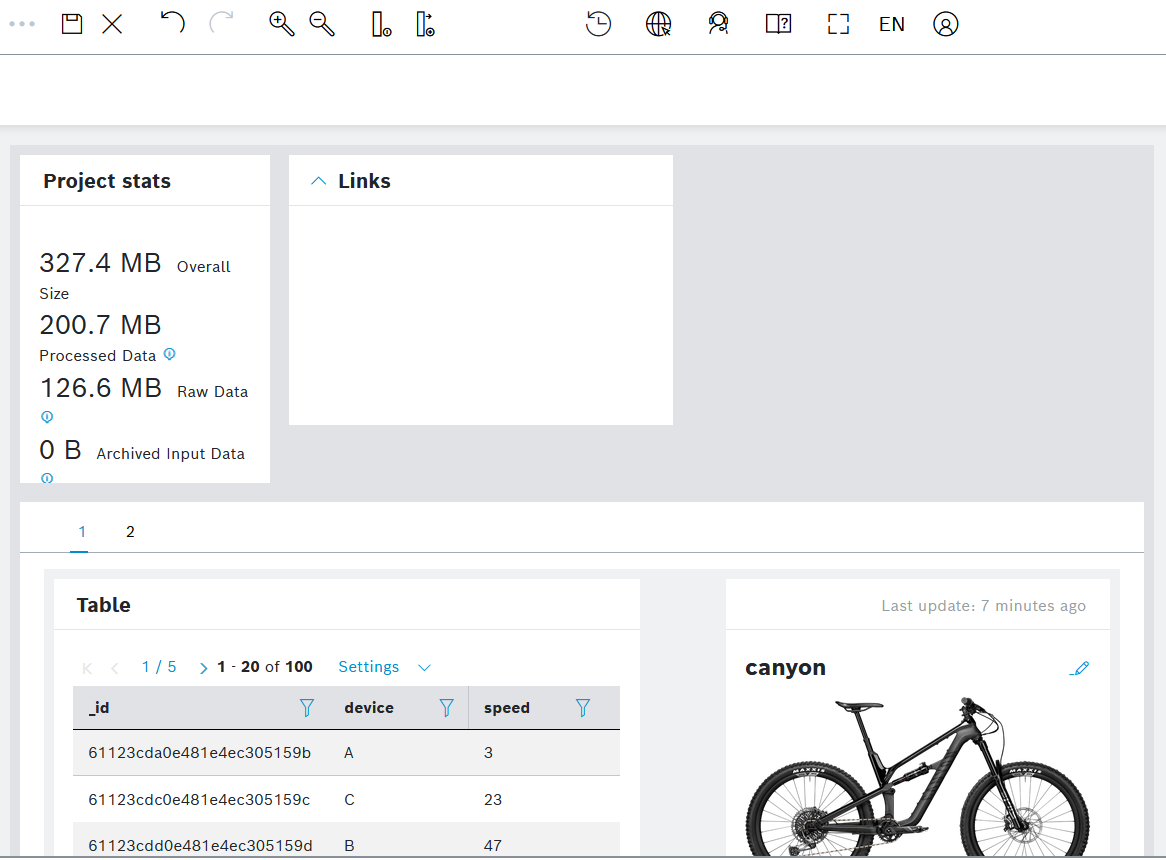Screen dimensions: 1166x860
Task: Switch to tab 2
Action: [130, 532]
